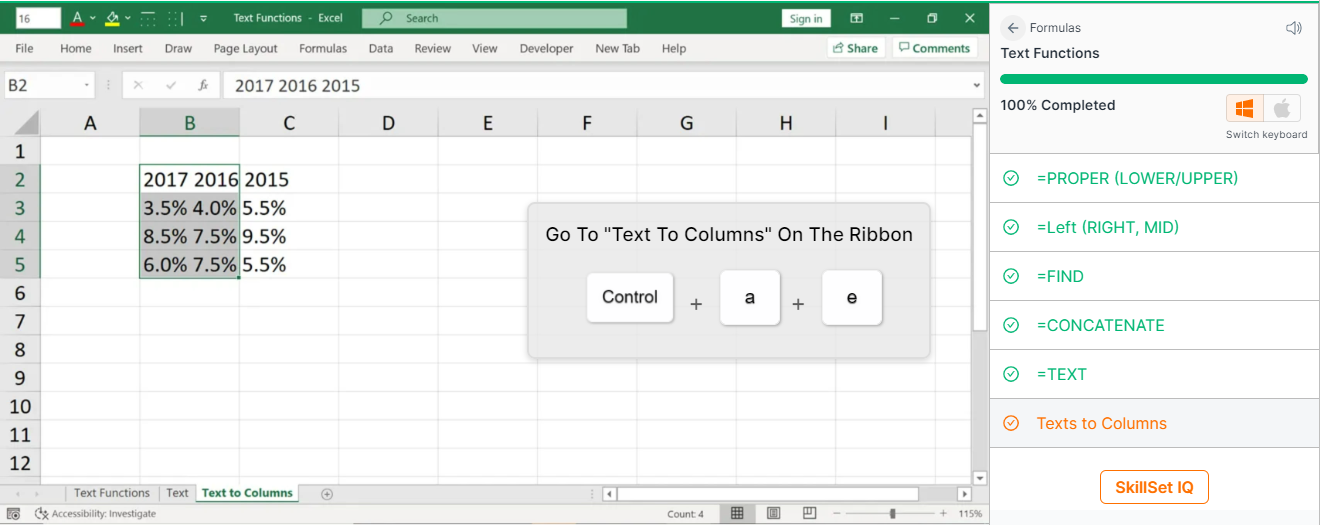Expand the formula bar chevron
1320x525 pixels.
point(978,86)
